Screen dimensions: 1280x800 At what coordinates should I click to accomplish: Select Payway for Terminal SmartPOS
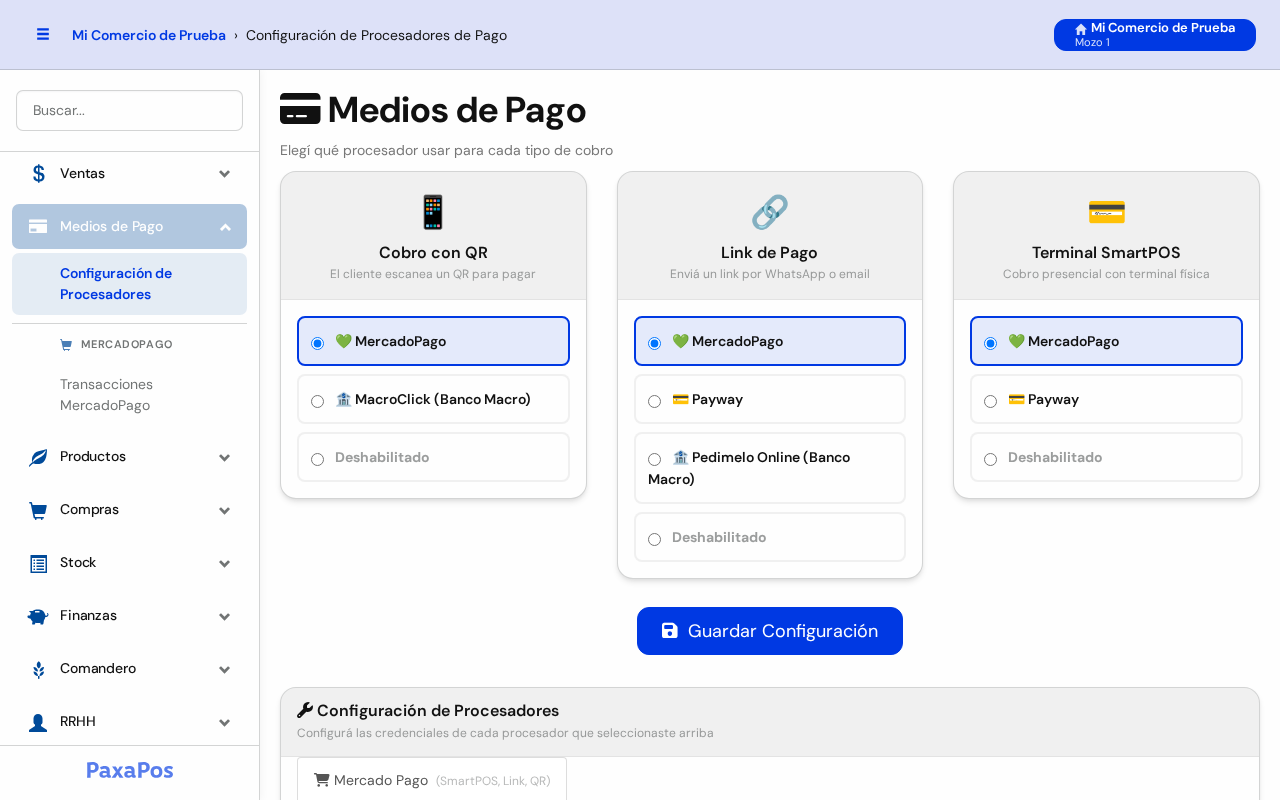(x=1106, y=399)
